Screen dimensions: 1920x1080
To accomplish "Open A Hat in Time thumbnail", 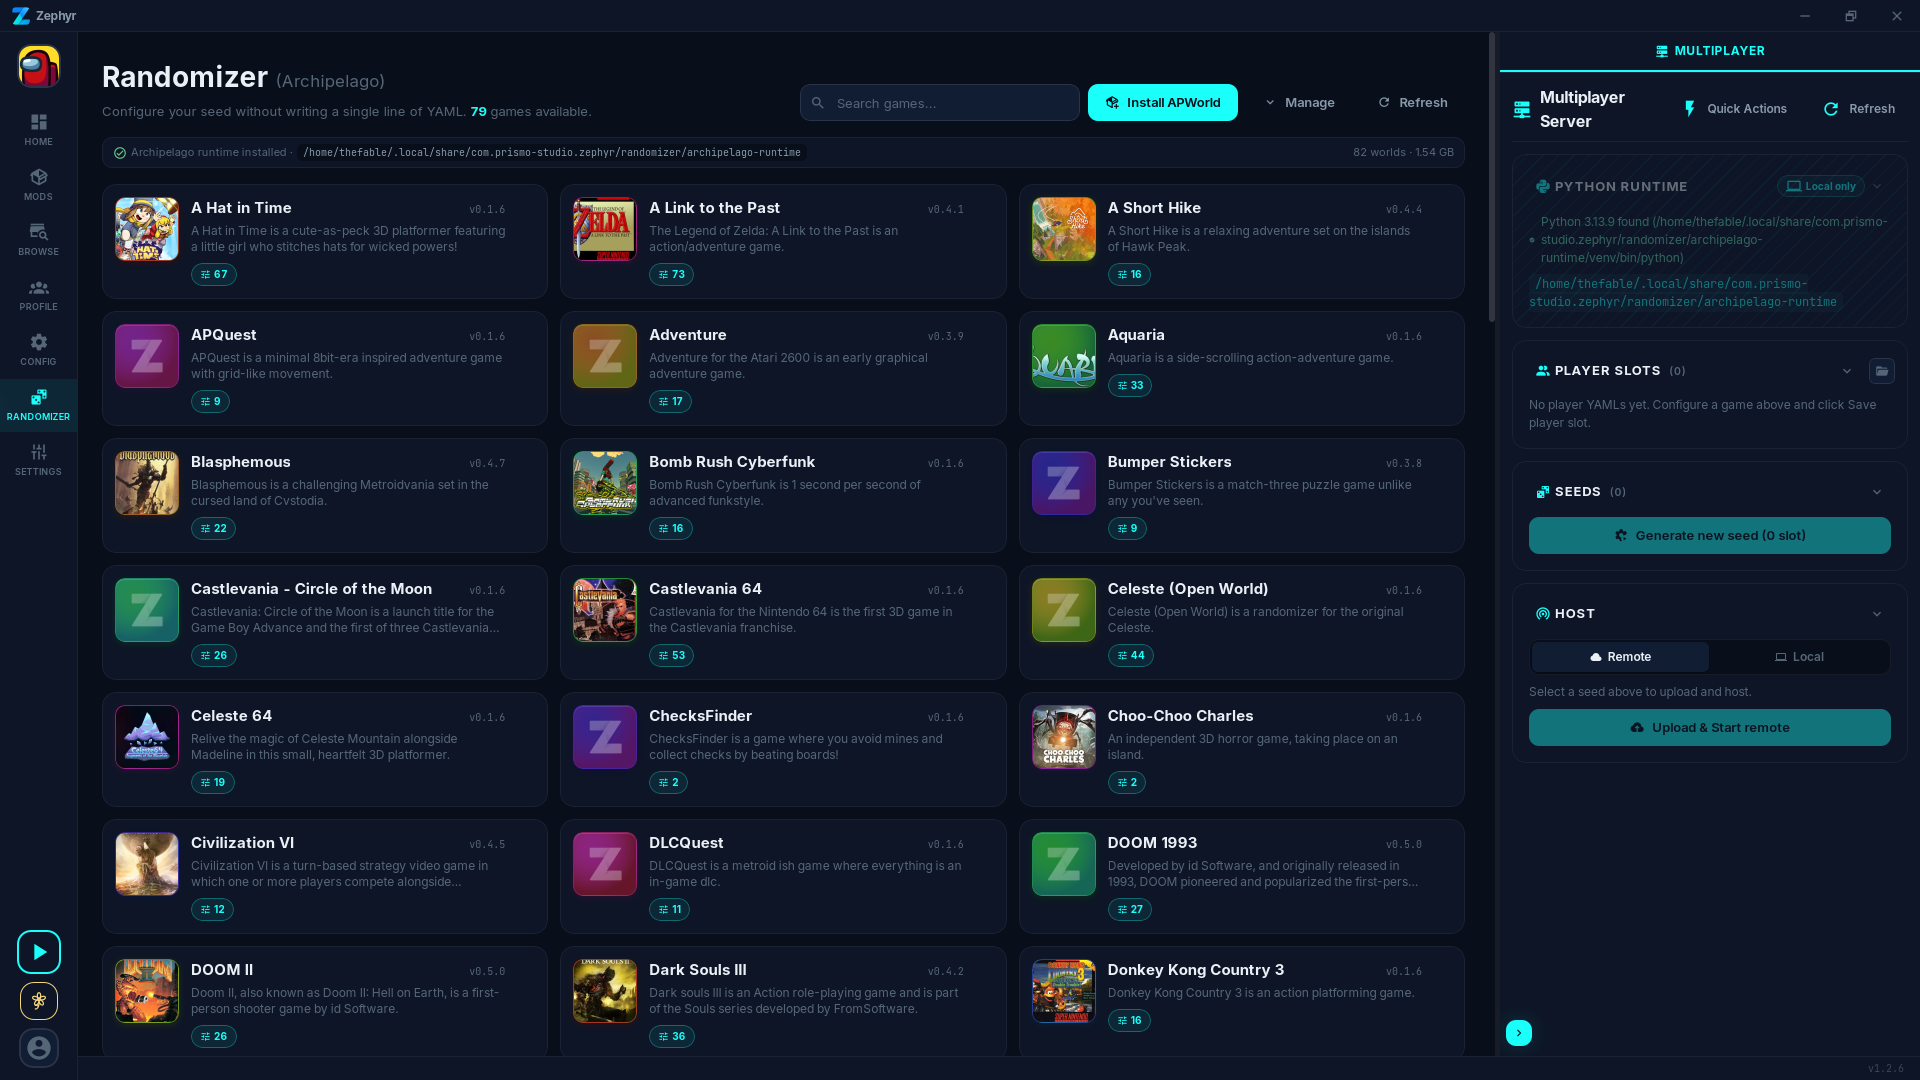I will tap(147, 229).
